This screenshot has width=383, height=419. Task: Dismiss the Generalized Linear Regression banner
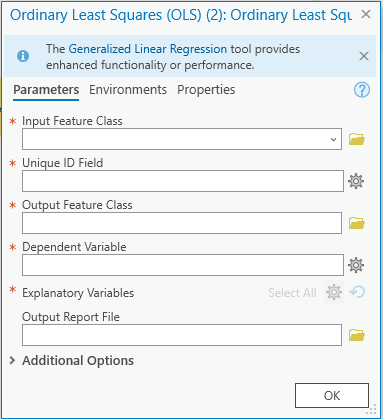364,56
